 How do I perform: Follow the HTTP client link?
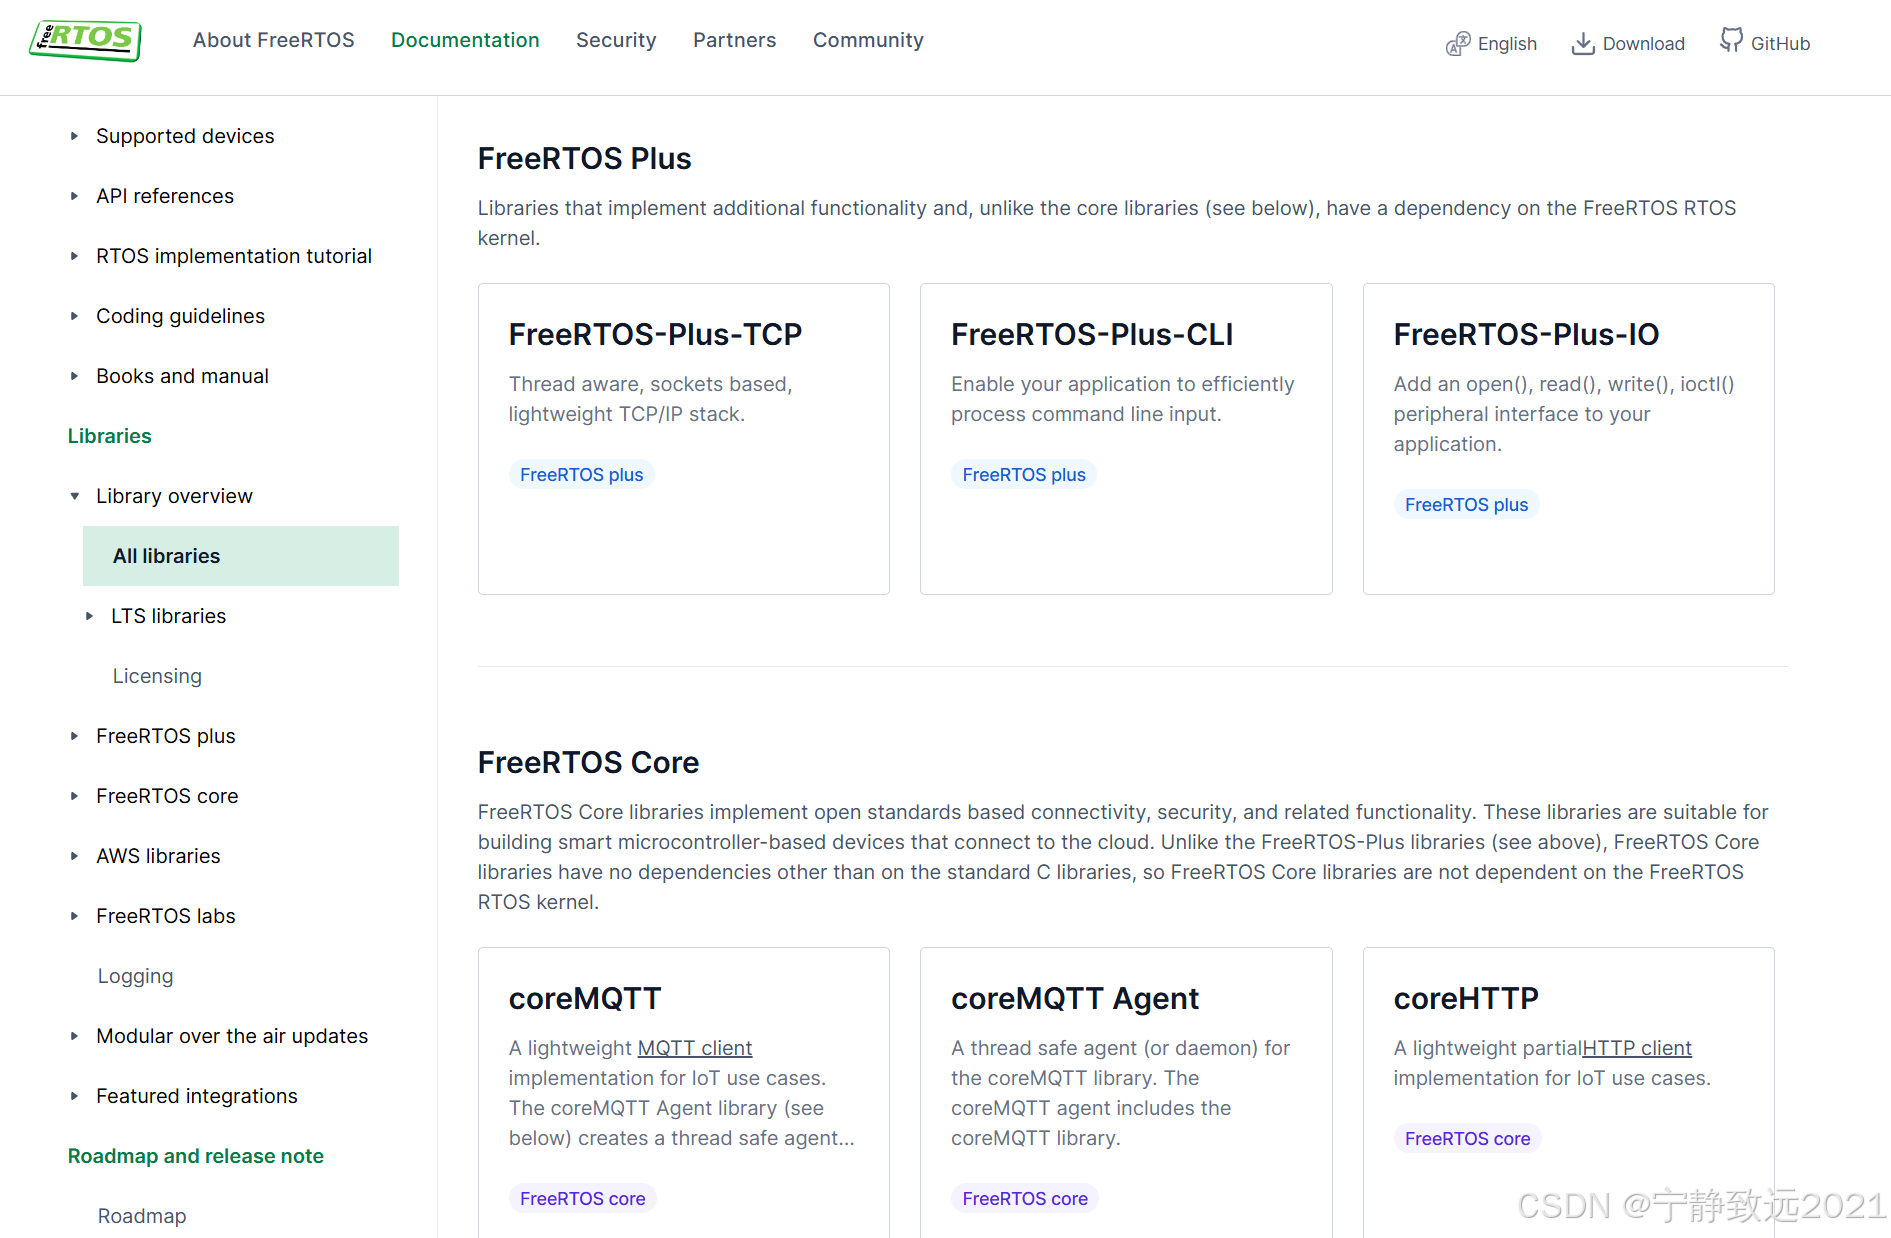[x=1637, y=1048]
